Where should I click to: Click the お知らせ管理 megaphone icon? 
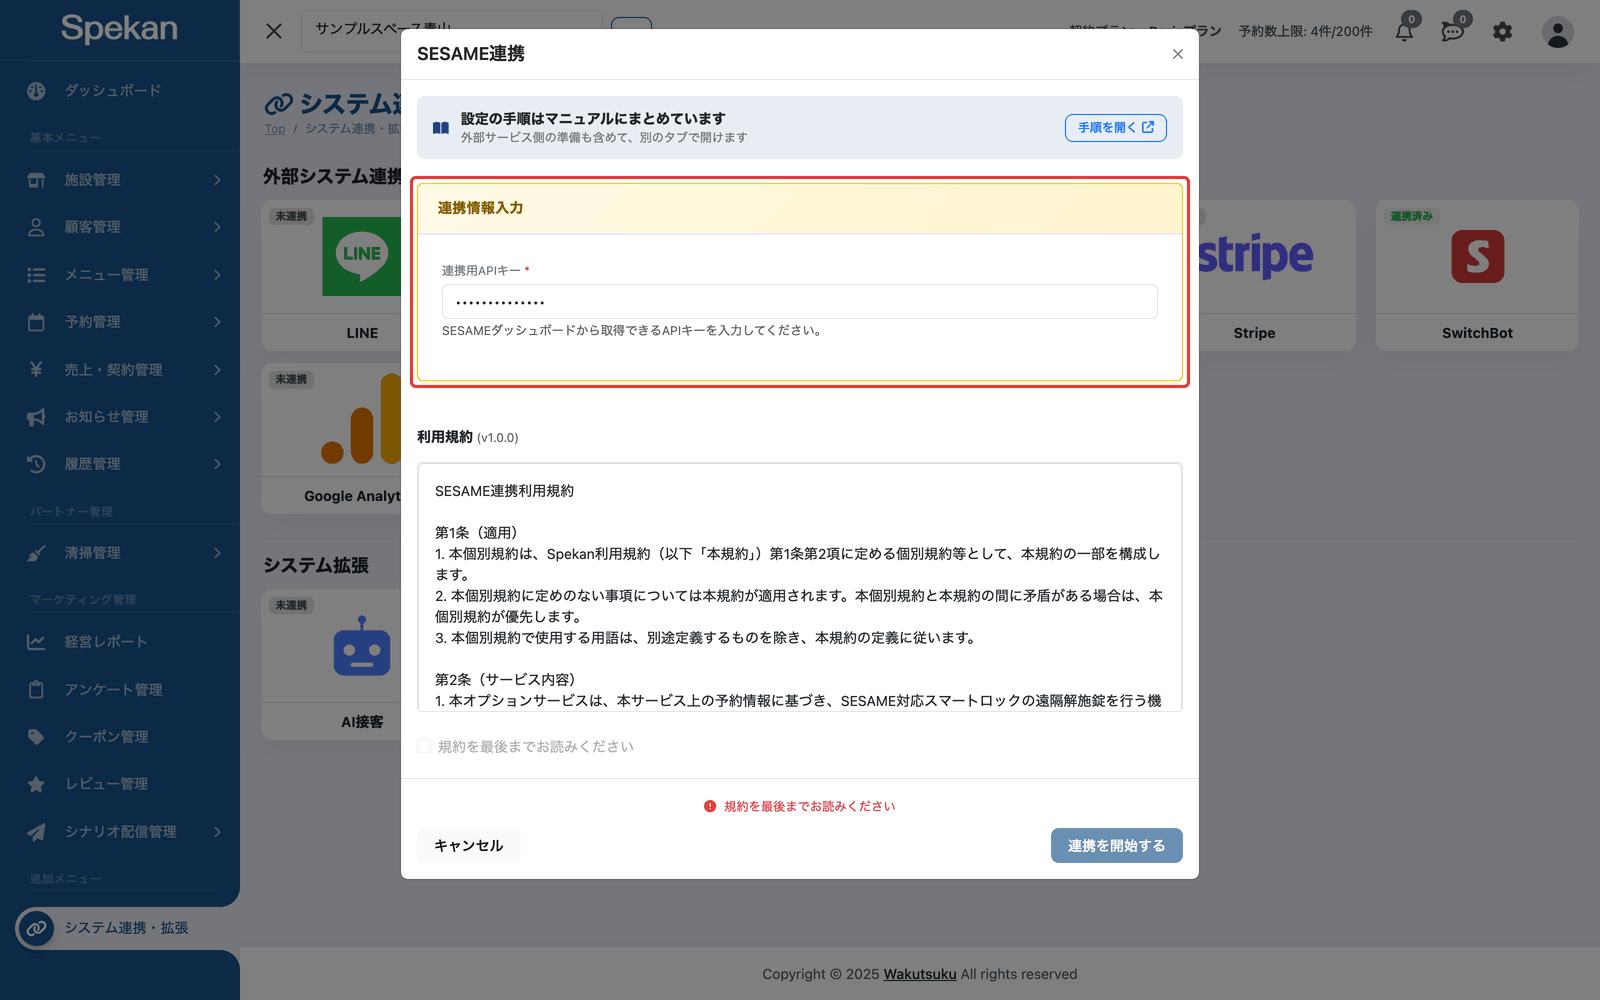[x=36, y=417]
